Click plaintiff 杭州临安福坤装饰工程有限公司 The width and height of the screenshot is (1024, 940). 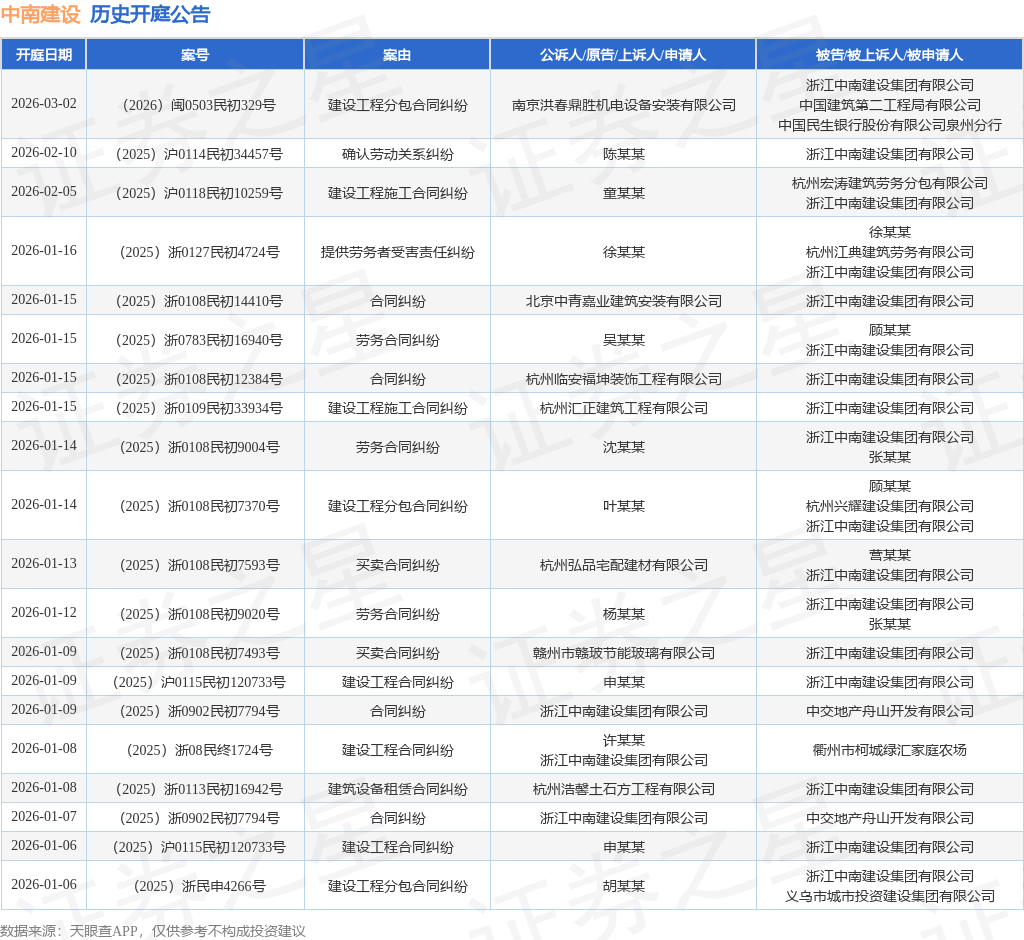point(624,380)
